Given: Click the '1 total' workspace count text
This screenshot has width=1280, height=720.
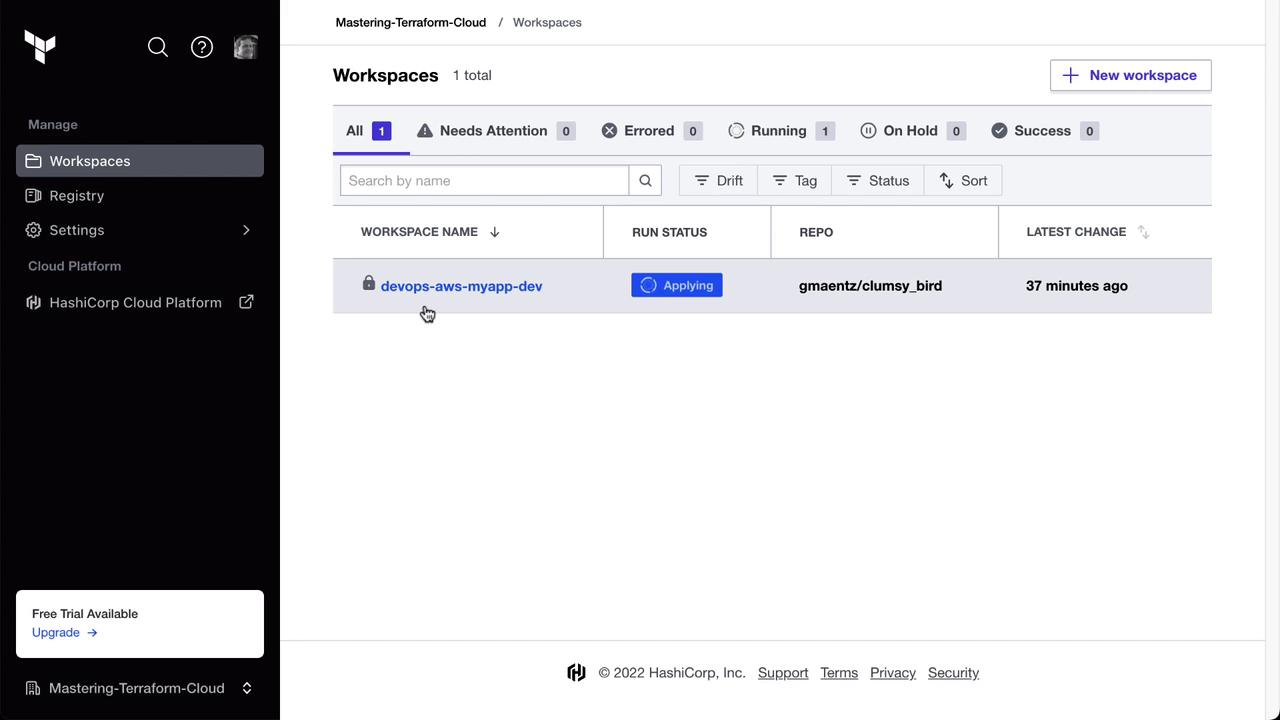Looking at the screenshot, I should (472, 75).
